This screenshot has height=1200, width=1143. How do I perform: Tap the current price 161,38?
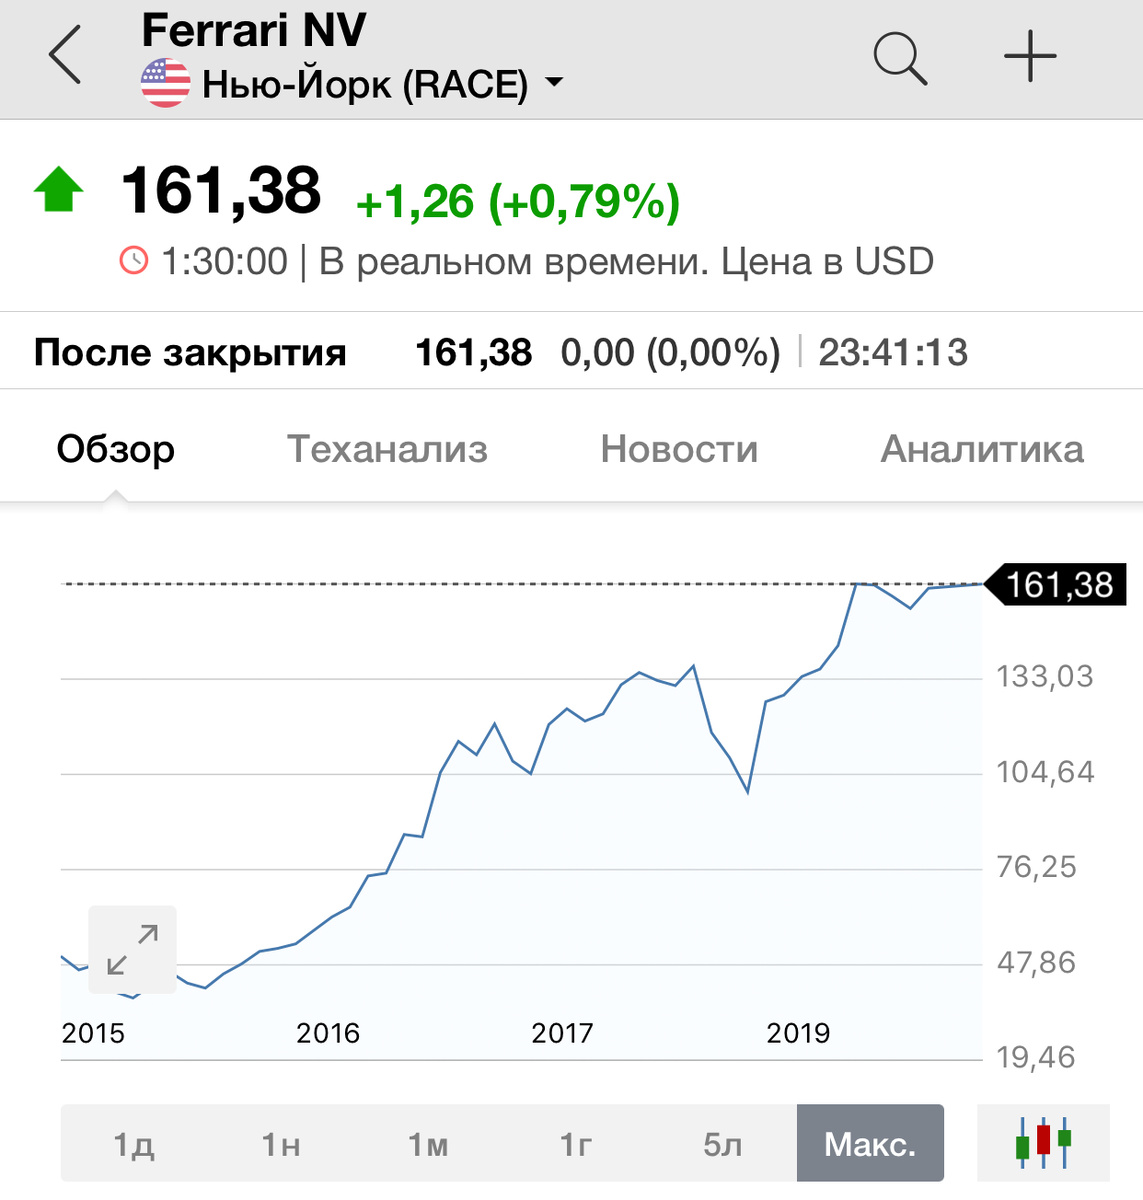[221, 190]
